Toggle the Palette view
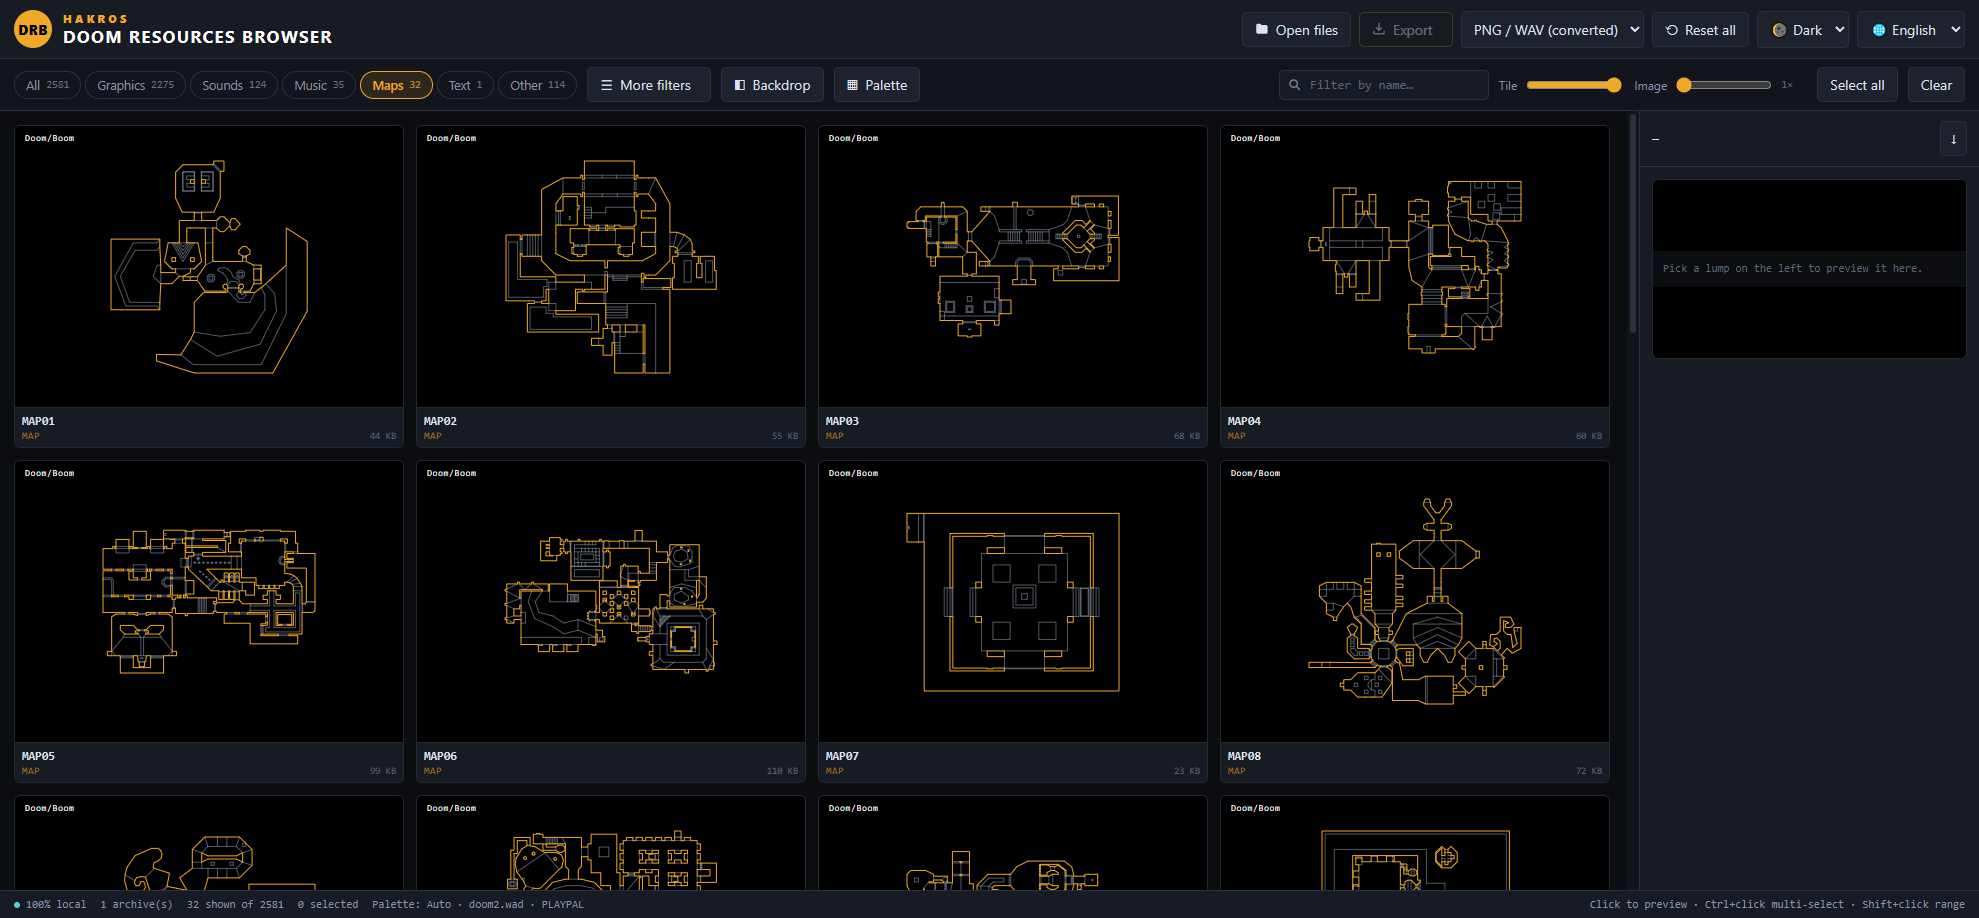The width and height of the screenshot is (1979, 918). click(x=877, y=85)
